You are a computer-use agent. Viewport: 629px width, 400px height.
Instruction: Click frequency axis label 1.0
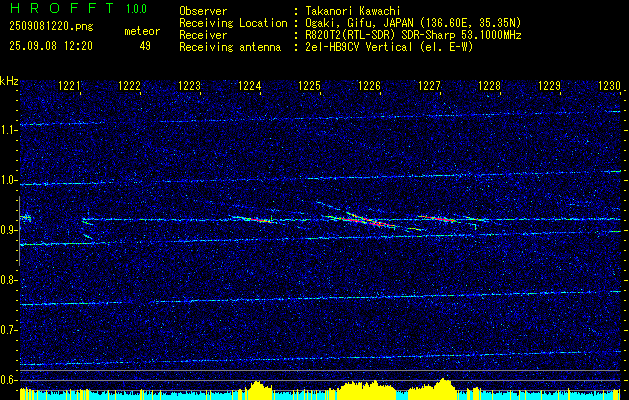coord(9,181)
